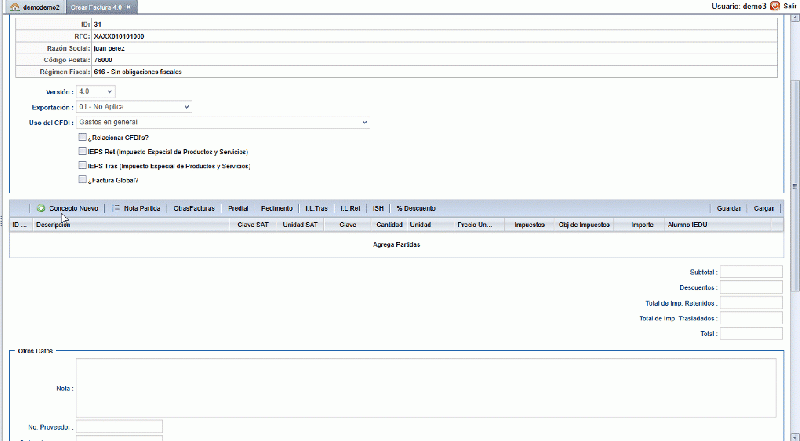Click the Salir link

coord(789,6)
